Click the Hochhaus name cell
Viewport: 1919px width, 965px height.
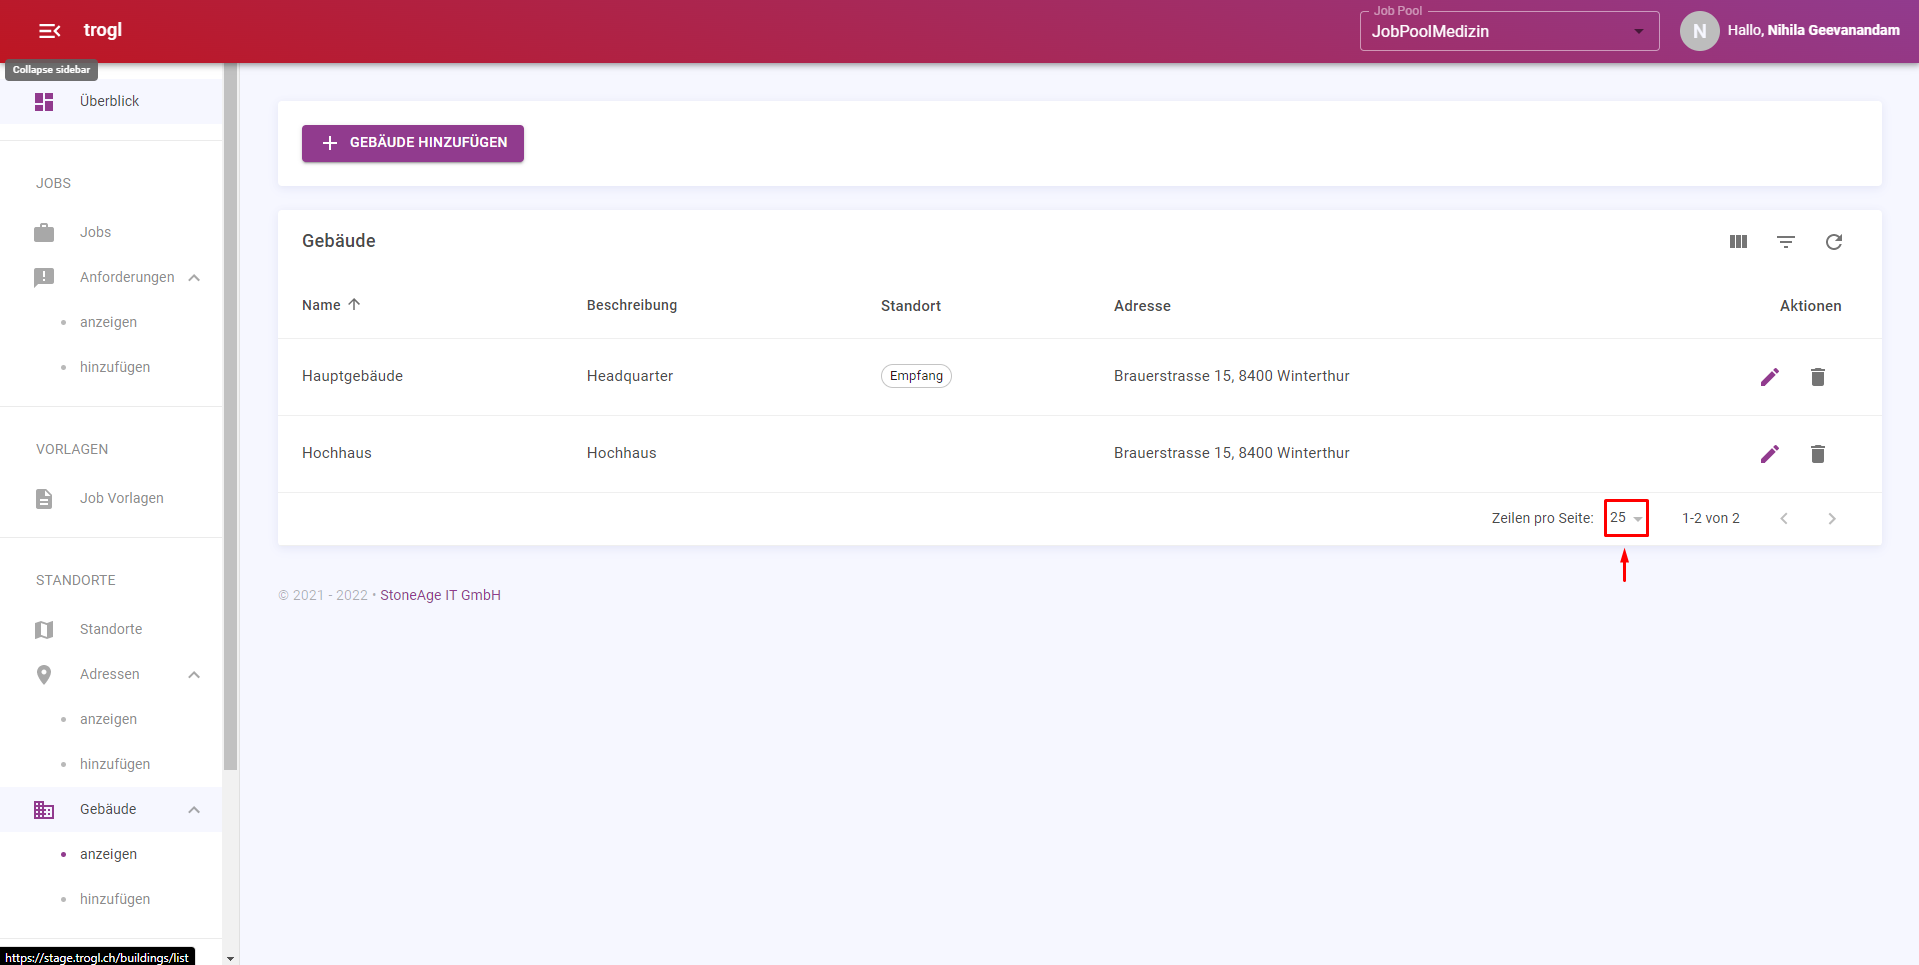337,453
